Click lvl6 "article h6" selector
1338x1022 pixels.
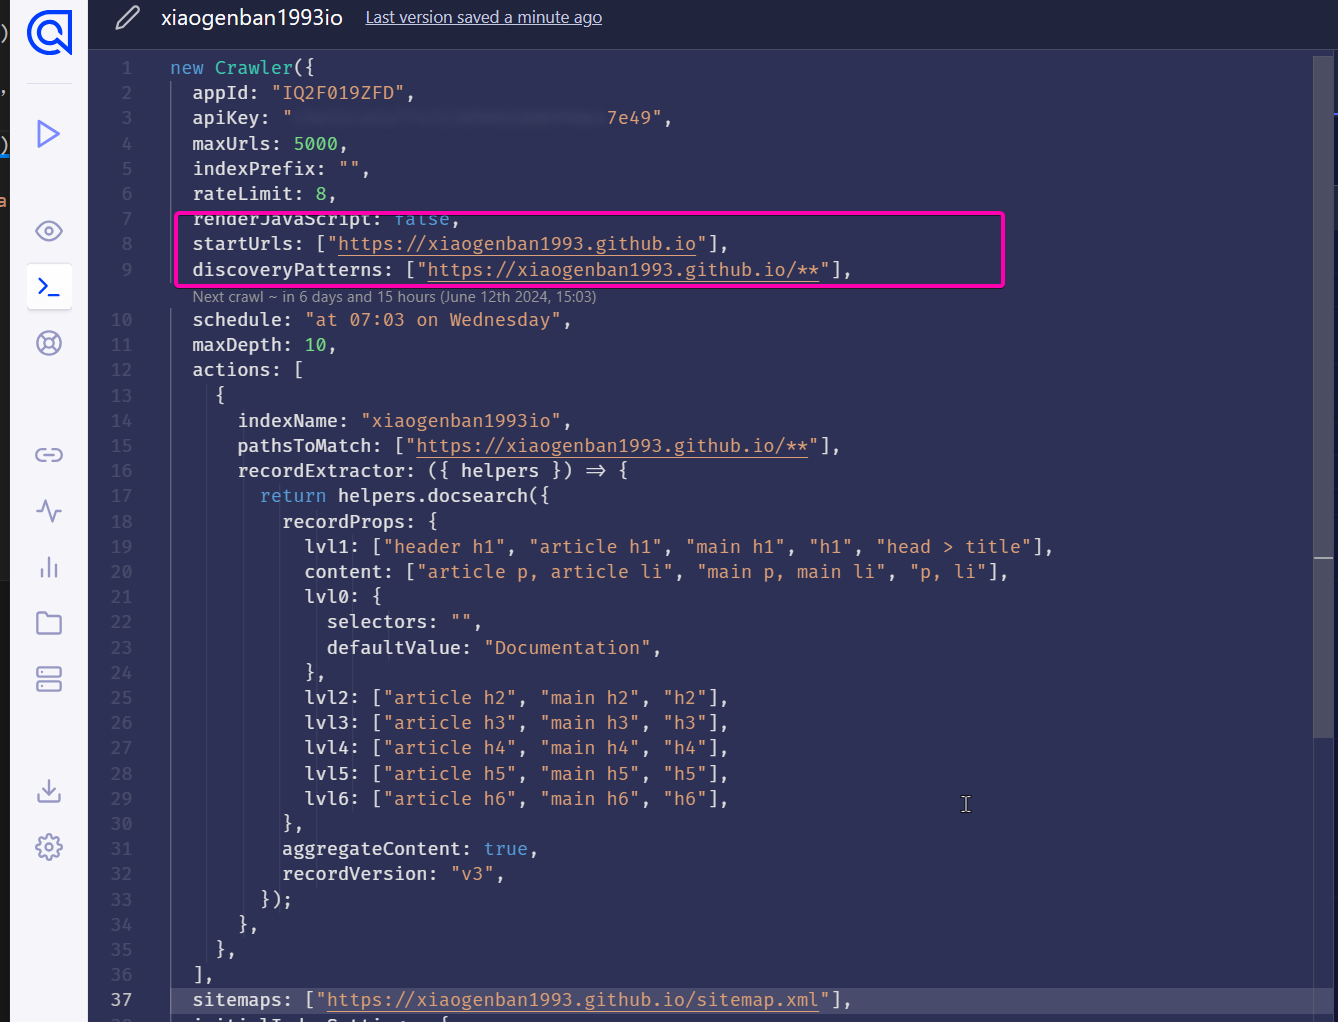pyautogui.click(x=450, y=799)
